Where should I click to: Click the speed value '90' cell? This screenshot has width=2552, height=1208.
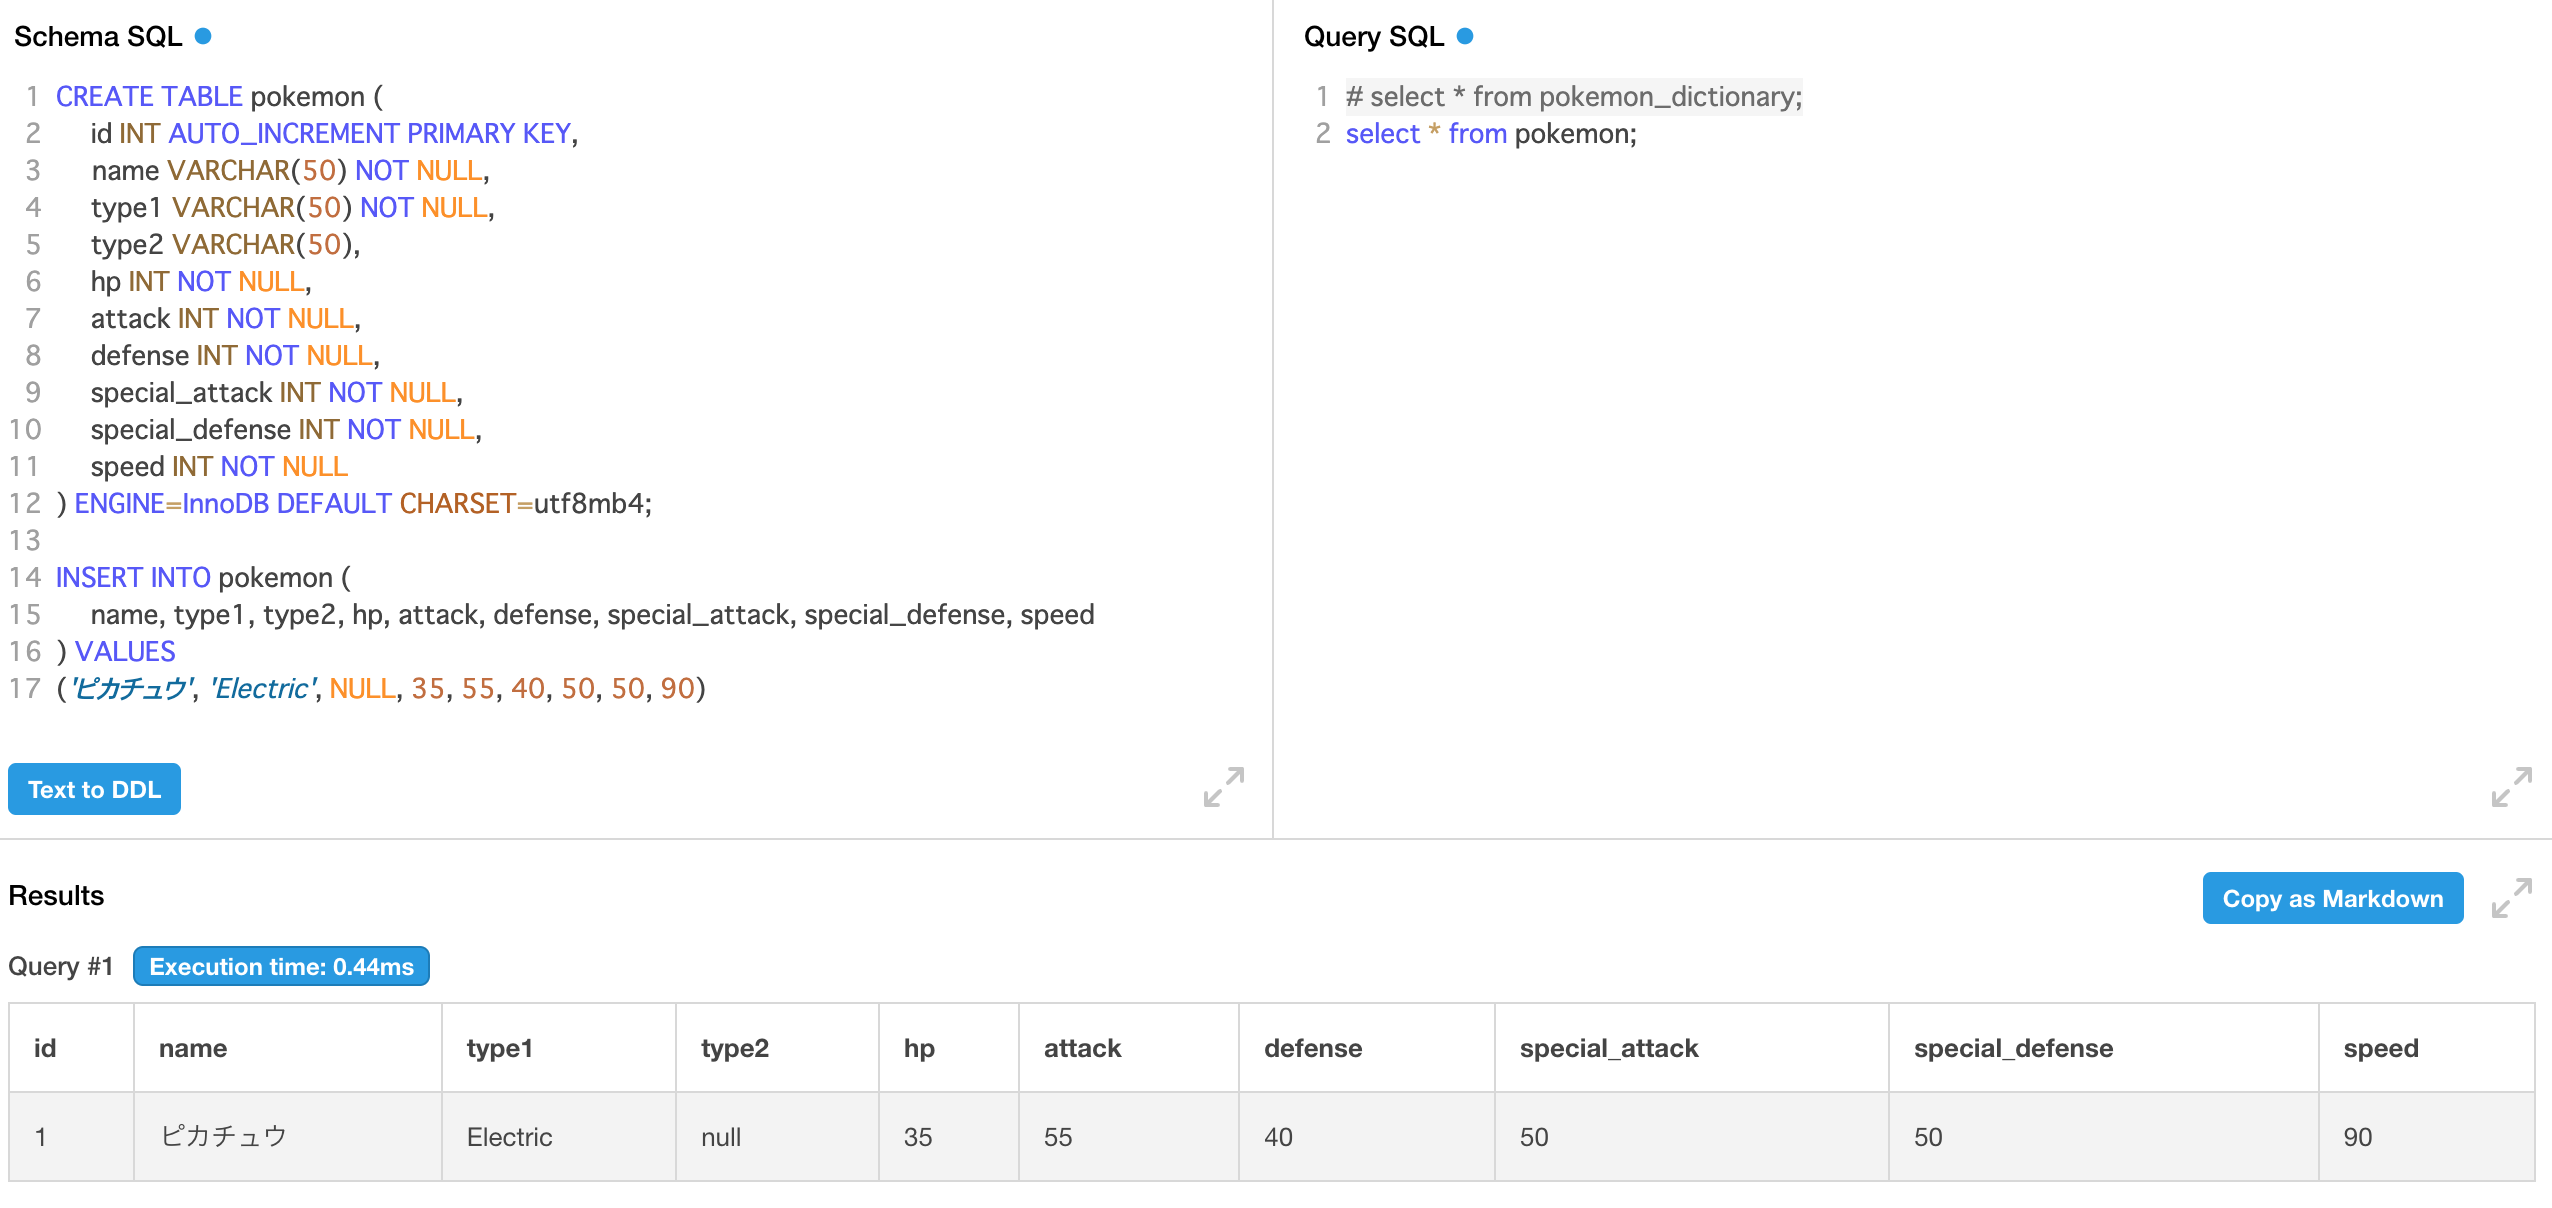tap(2427, 1137)
